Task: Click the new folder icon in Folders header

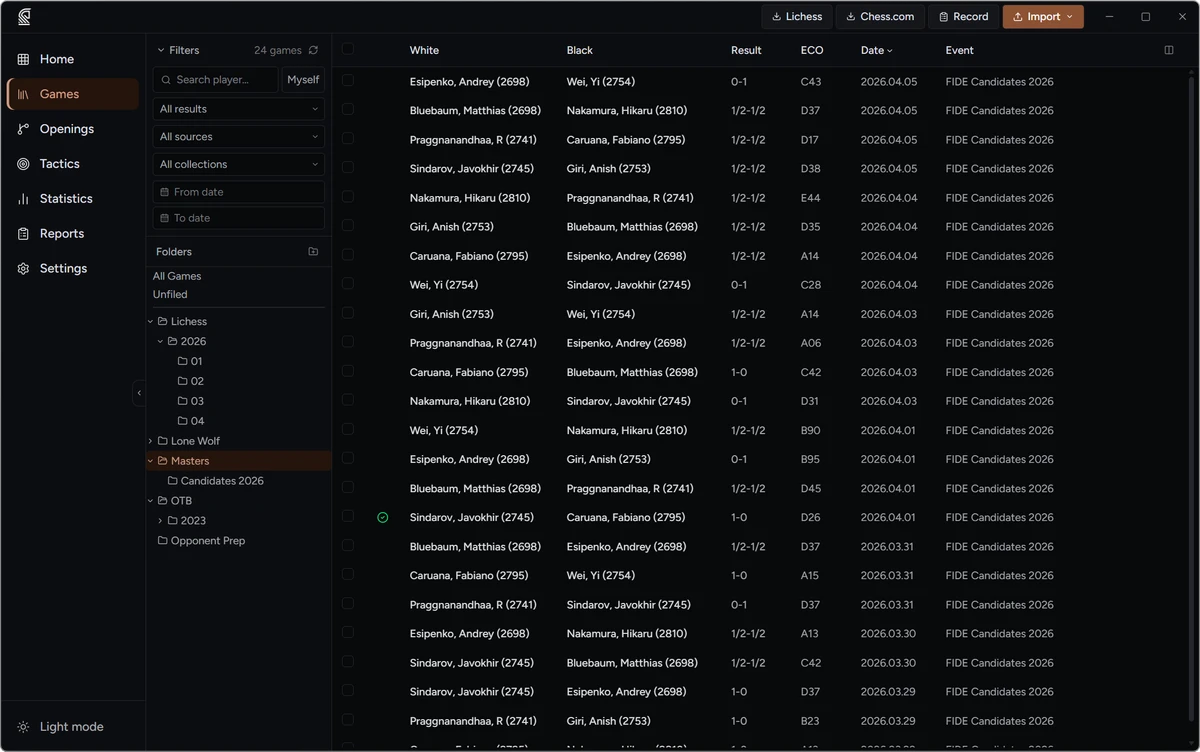Action: [x=313, y=252]
